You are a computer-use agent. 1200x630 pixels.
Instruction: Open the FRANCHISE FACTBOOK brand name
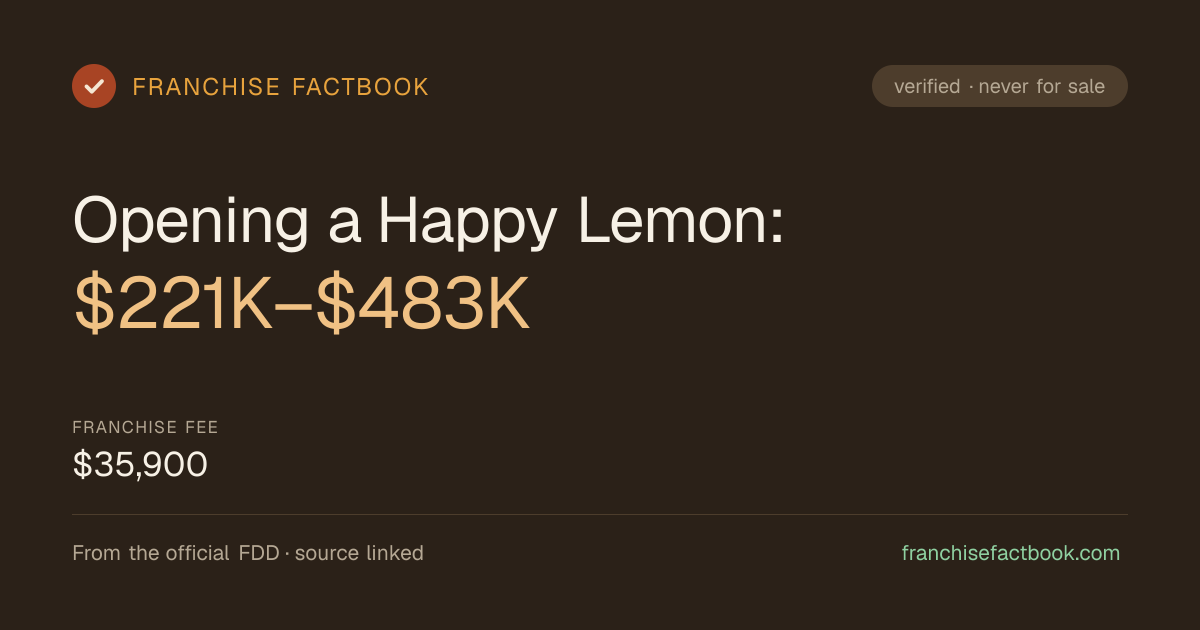pos(281,87)
